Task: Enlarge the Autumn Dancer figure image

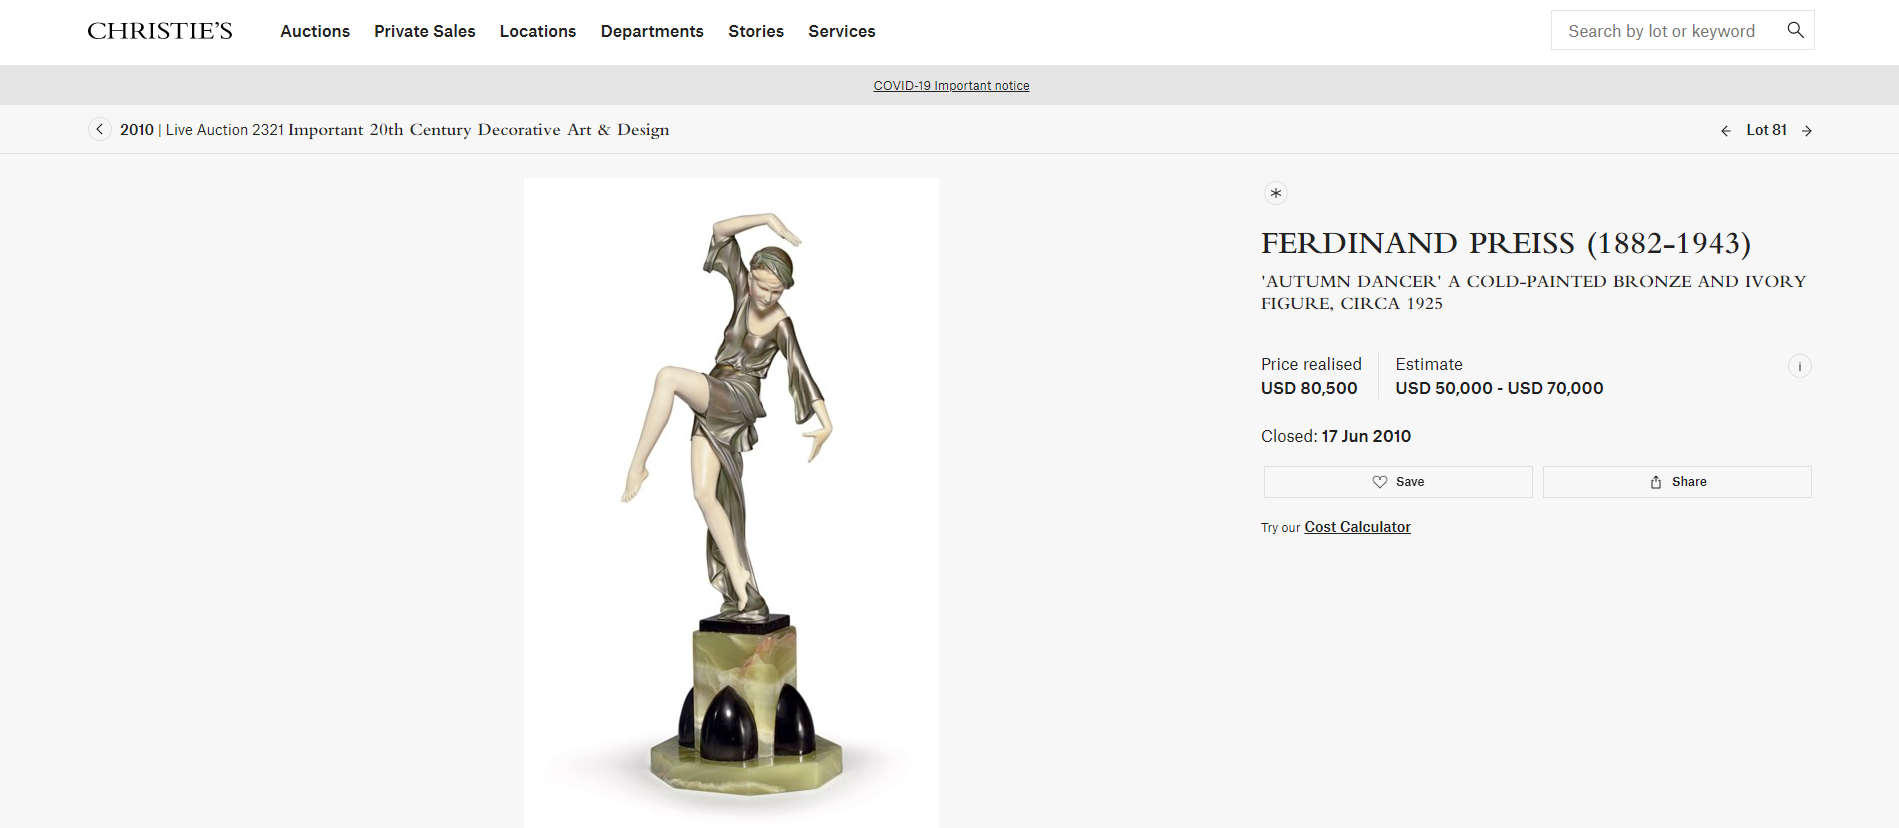Action: pos(731,503)
